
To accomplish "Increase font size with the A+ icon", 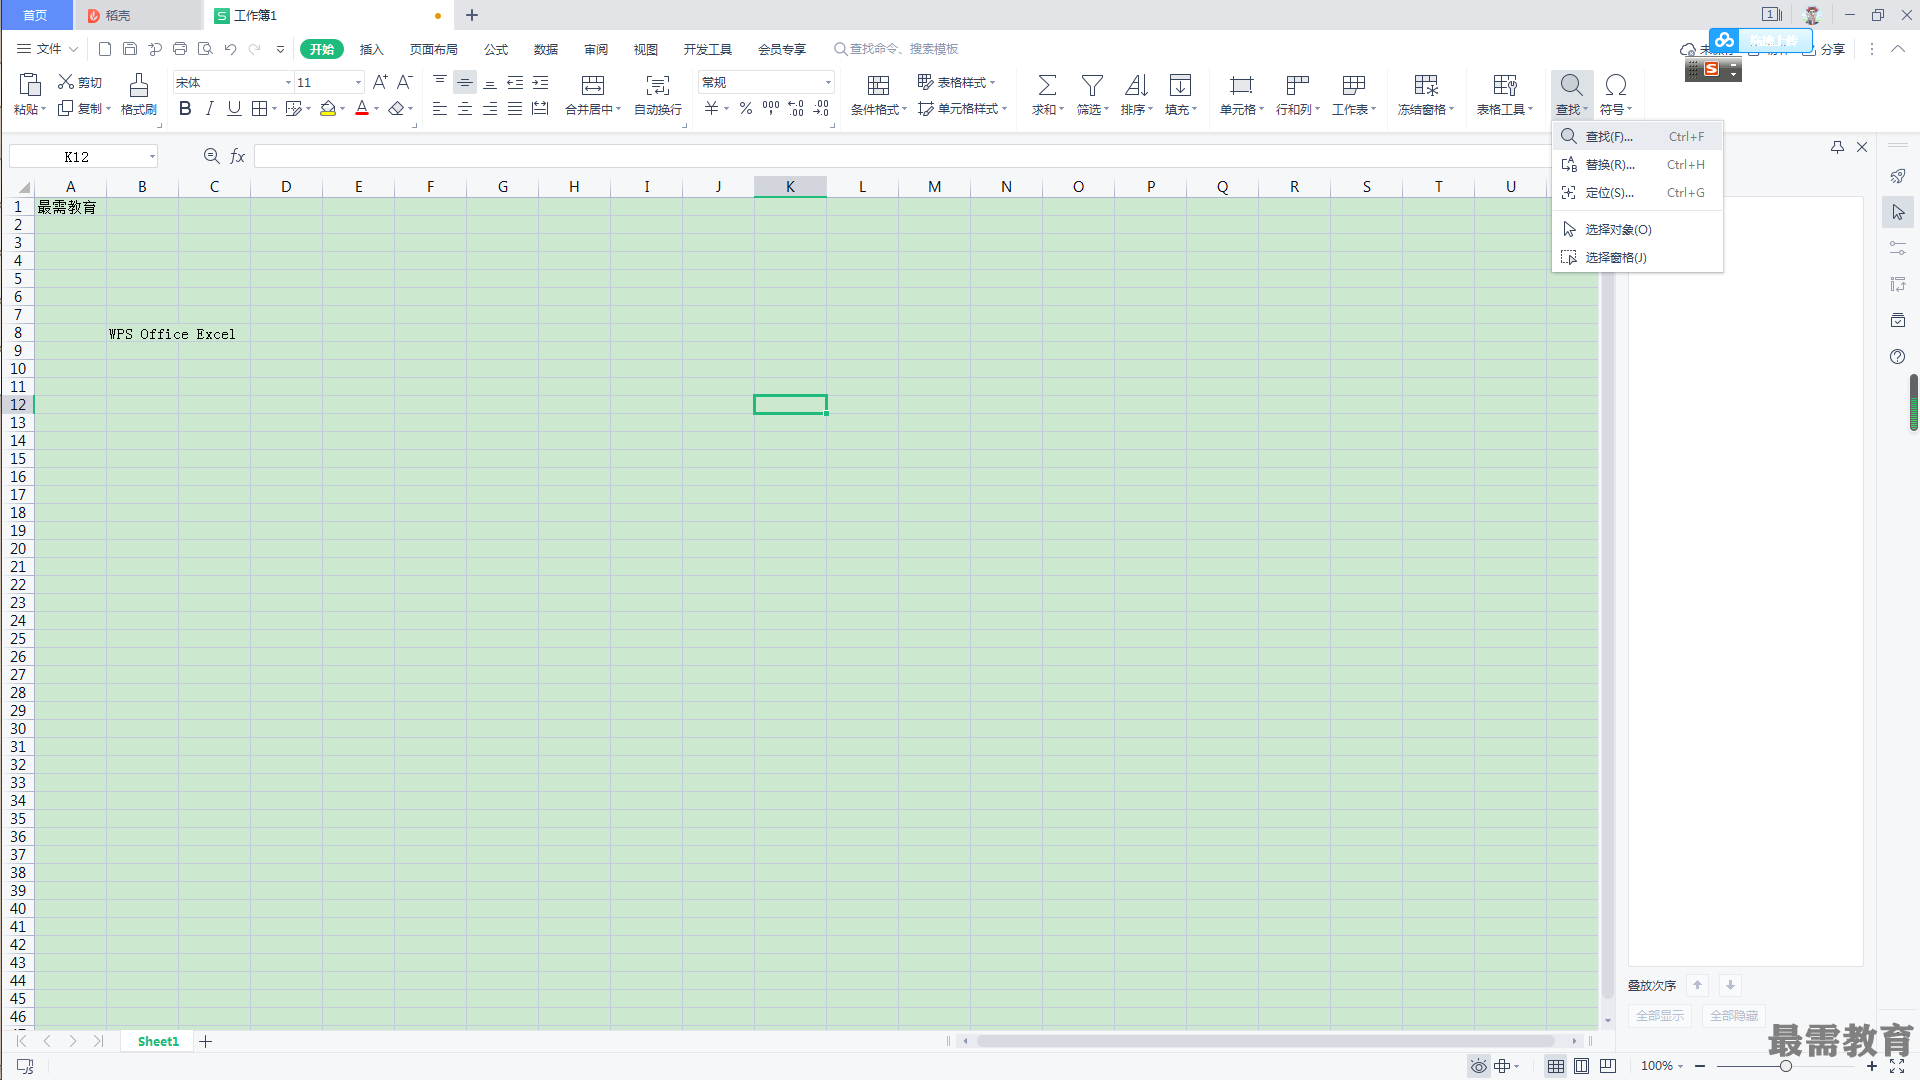I will (380, 82).
